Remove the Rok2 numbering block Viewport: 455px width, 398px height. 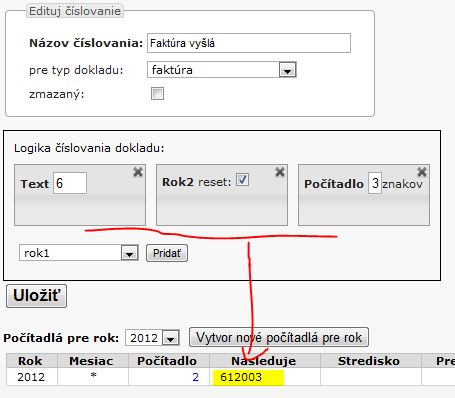pyautogui.click(x=280, y=172)
